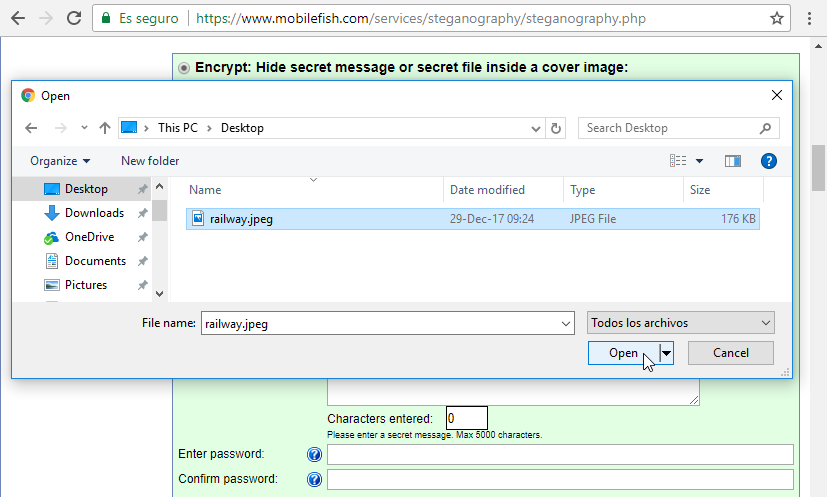
Task: Open the file type dropdown Todos los archivos
Action: [x=681, y=323]
